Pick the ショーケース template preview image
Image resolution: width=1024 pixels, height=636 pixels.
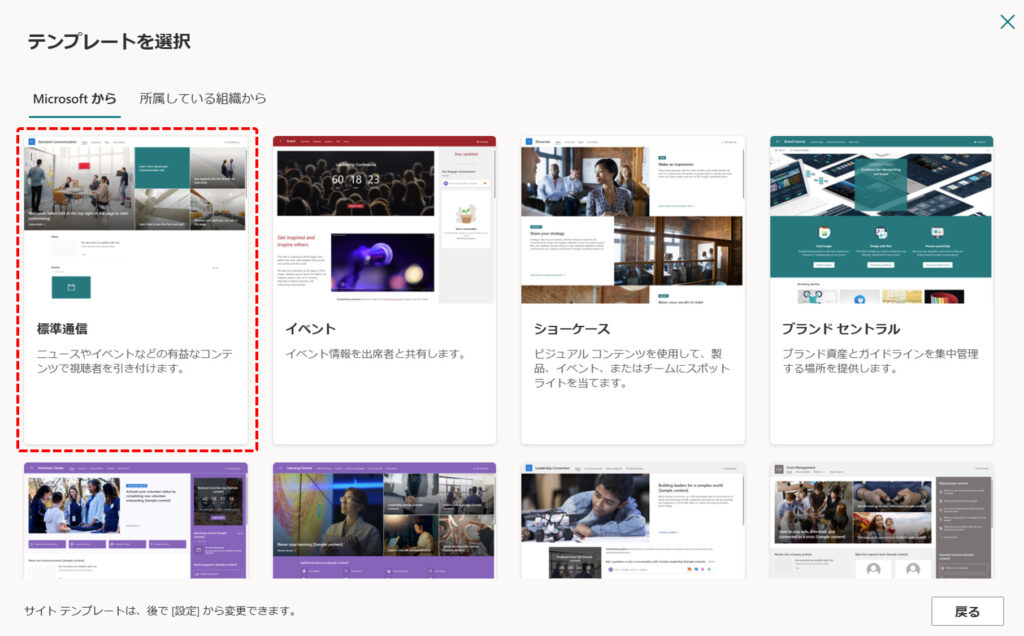(x=633, y=220)
